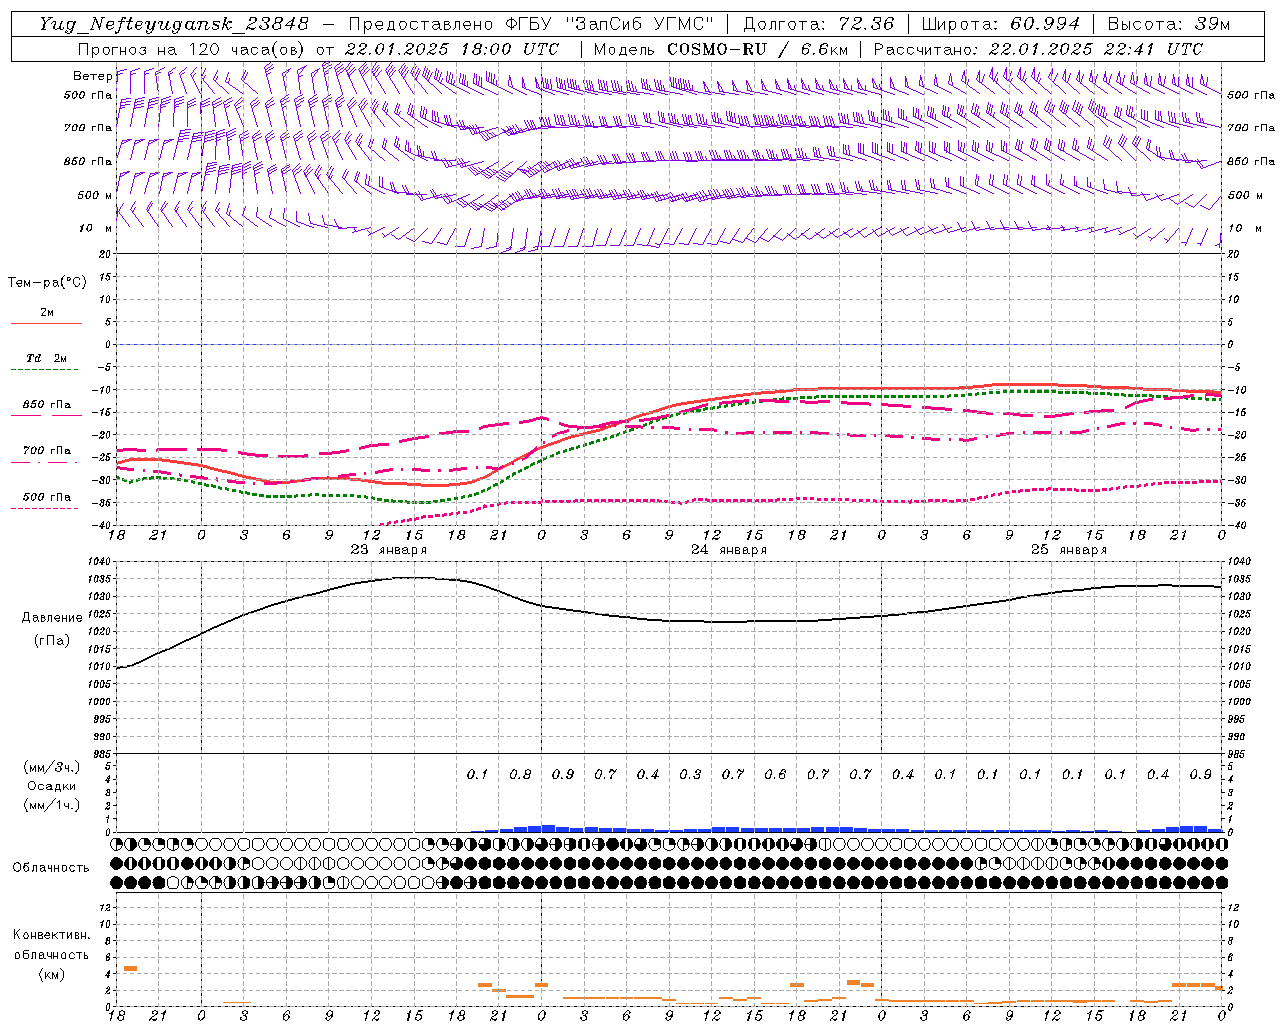Select the Модель COSMO-RU / 6.6км label
The image size is (1280, 1024).
coord(720,49)
